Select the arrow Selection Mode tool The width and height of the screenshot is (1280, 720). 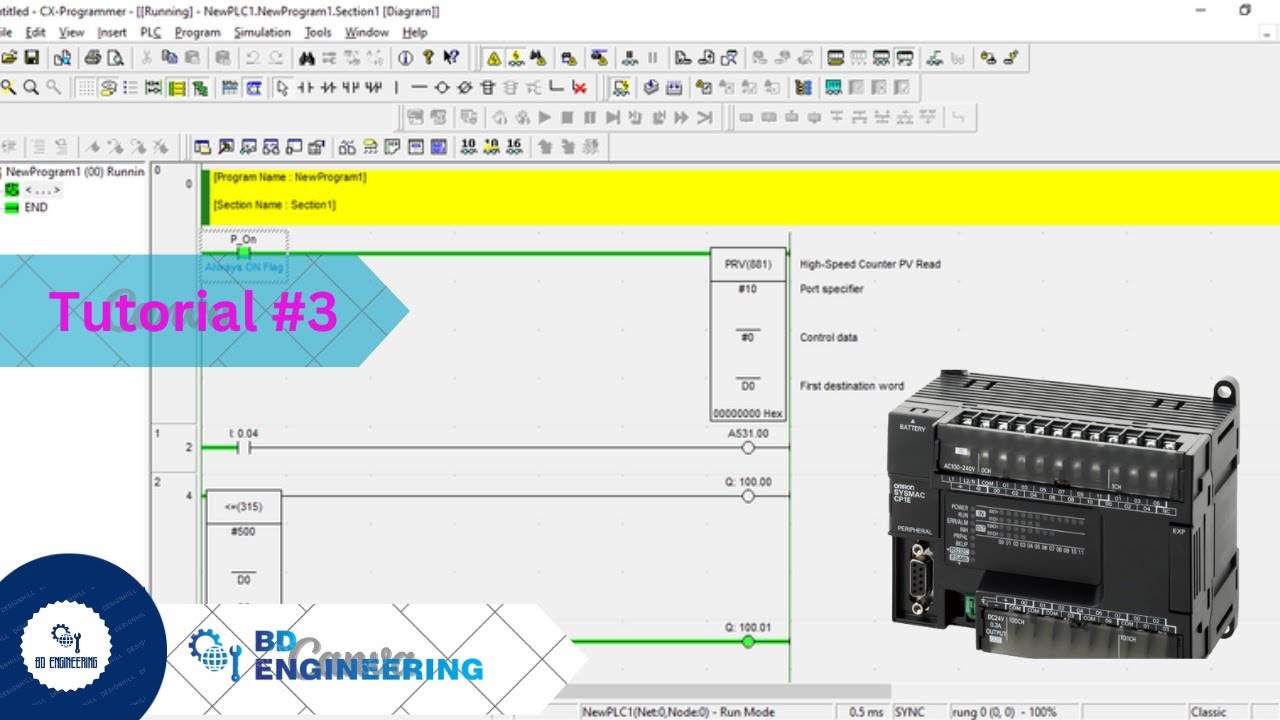(x=282, y=88)
